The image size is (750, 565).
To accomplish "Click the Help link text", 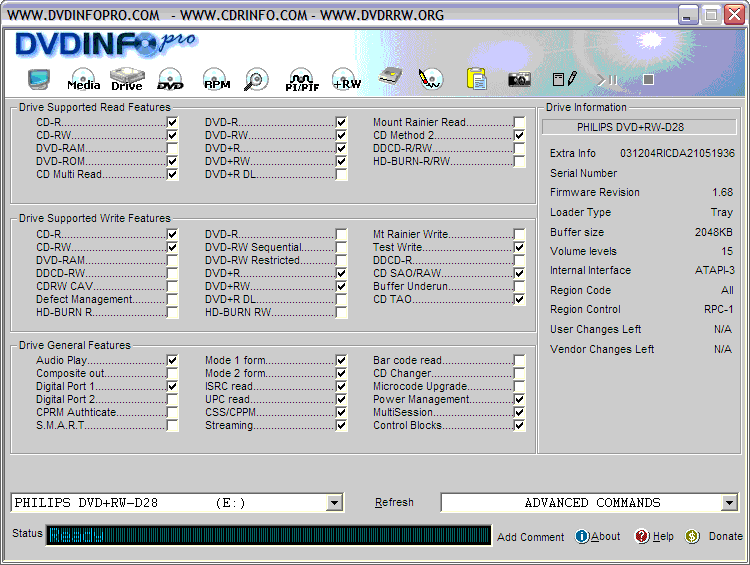I will (663, 536).
